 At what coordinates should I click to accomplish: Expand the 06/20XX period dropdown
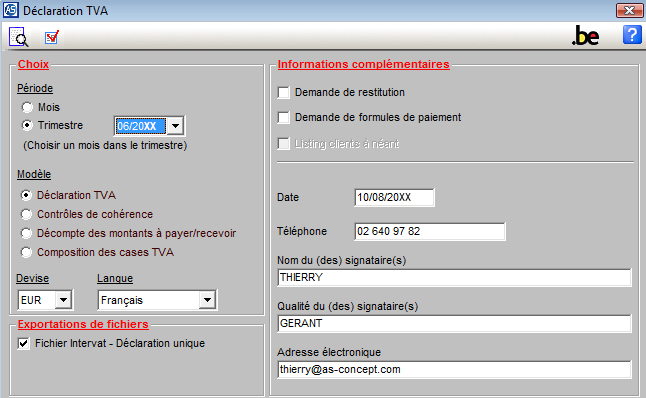pyautogui.click(x=176, y=126)
